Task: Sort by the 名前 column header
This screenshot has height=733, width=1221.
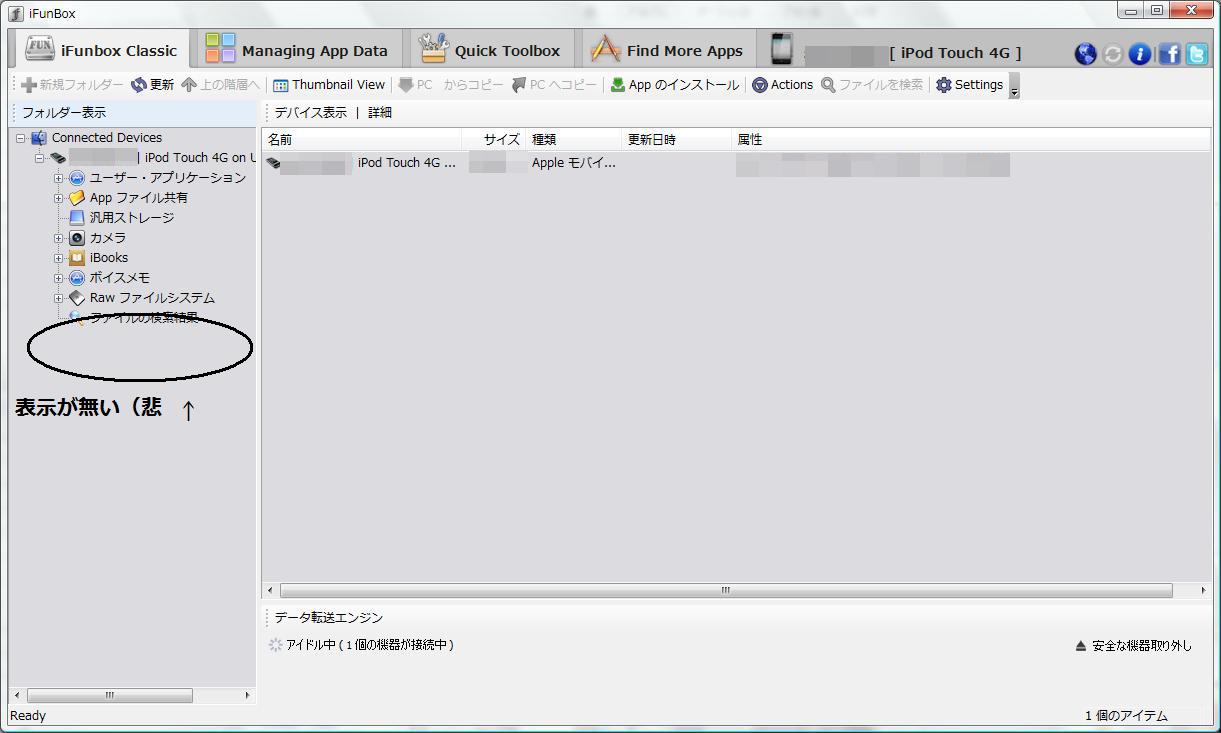Action: [x=362, y=140]
